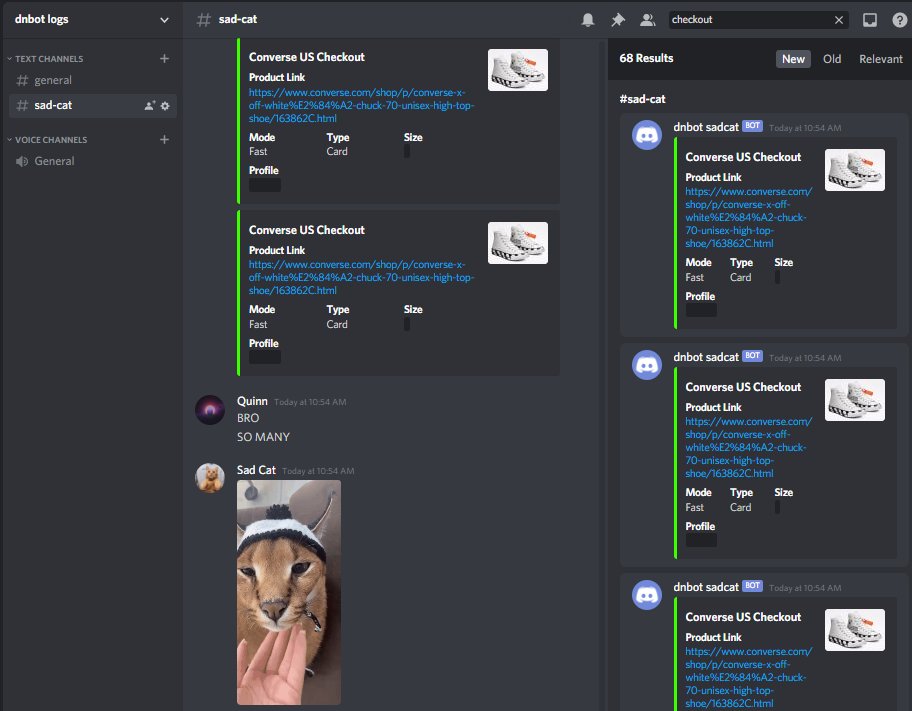Open second result dnbot sadcat avatar

tap(647, 365)
